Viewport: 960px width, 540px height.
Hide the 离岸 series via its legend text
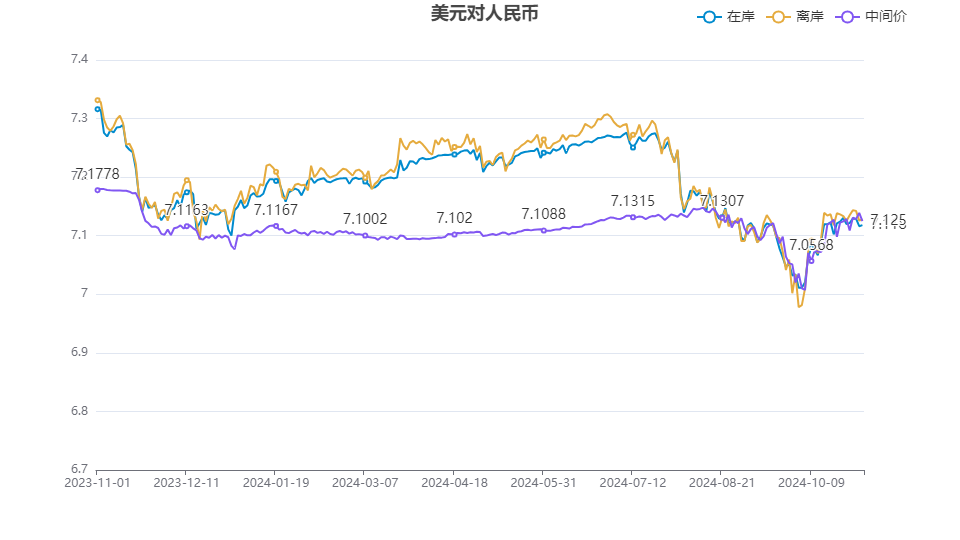pyautogui.click(x=810, y=17)
